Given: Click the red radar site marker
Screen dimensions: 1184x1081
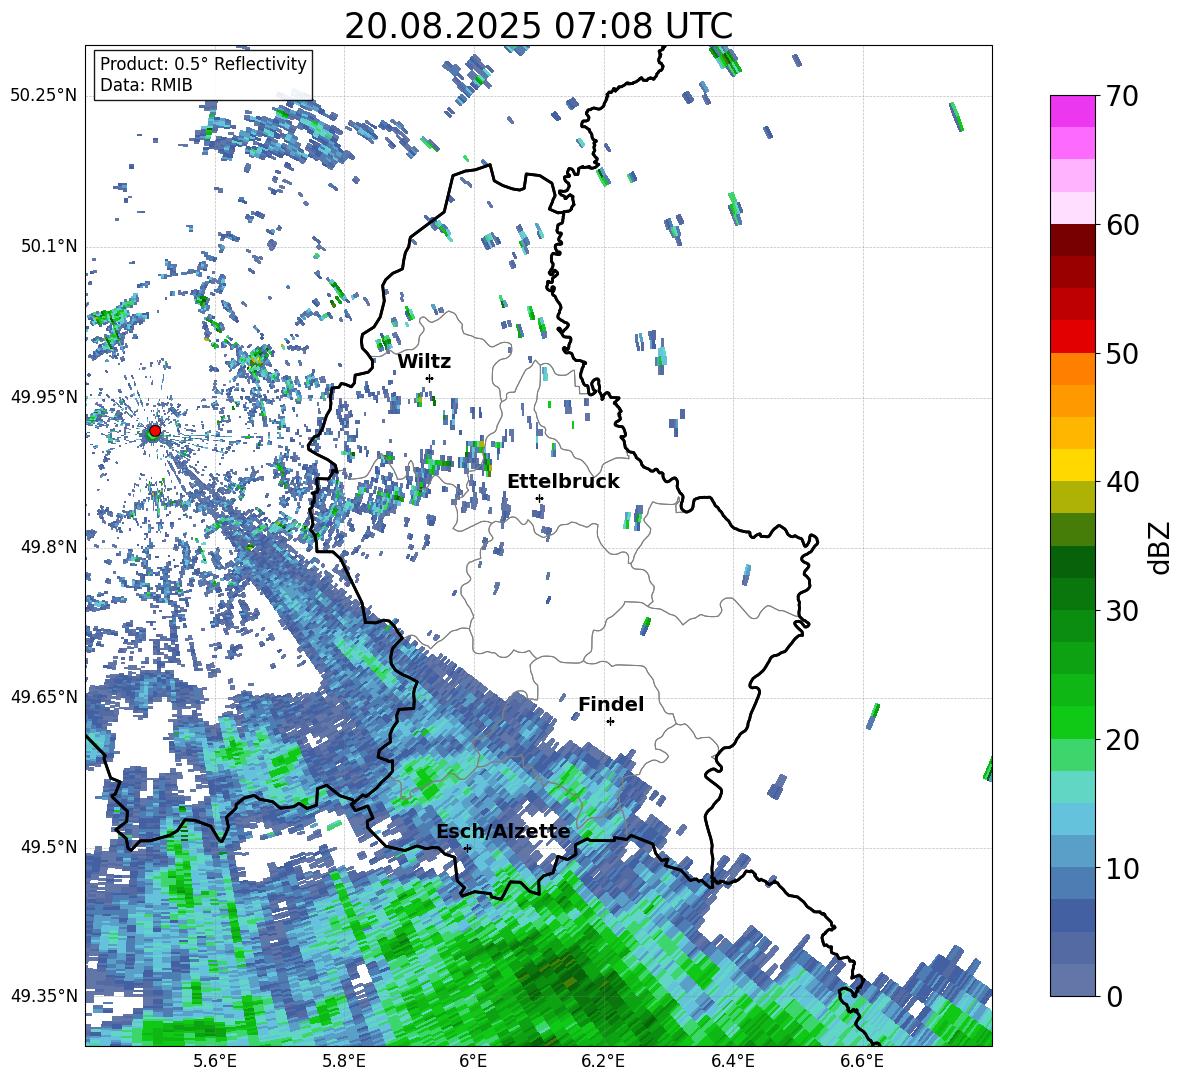Looking at the screenshot, I should click(155, 430).
